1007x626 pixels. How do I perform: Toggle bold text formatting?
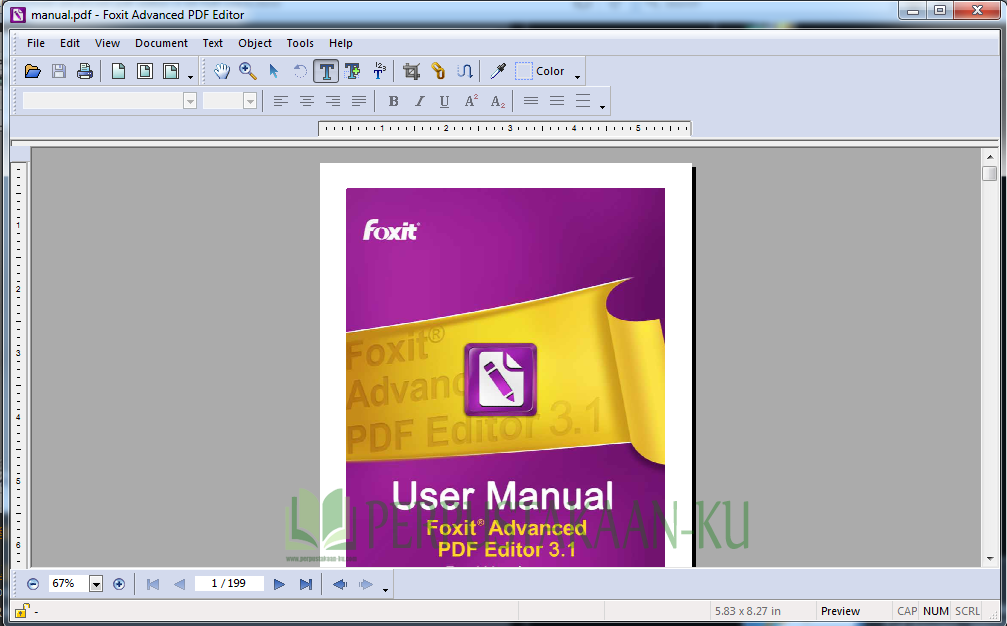393,100
